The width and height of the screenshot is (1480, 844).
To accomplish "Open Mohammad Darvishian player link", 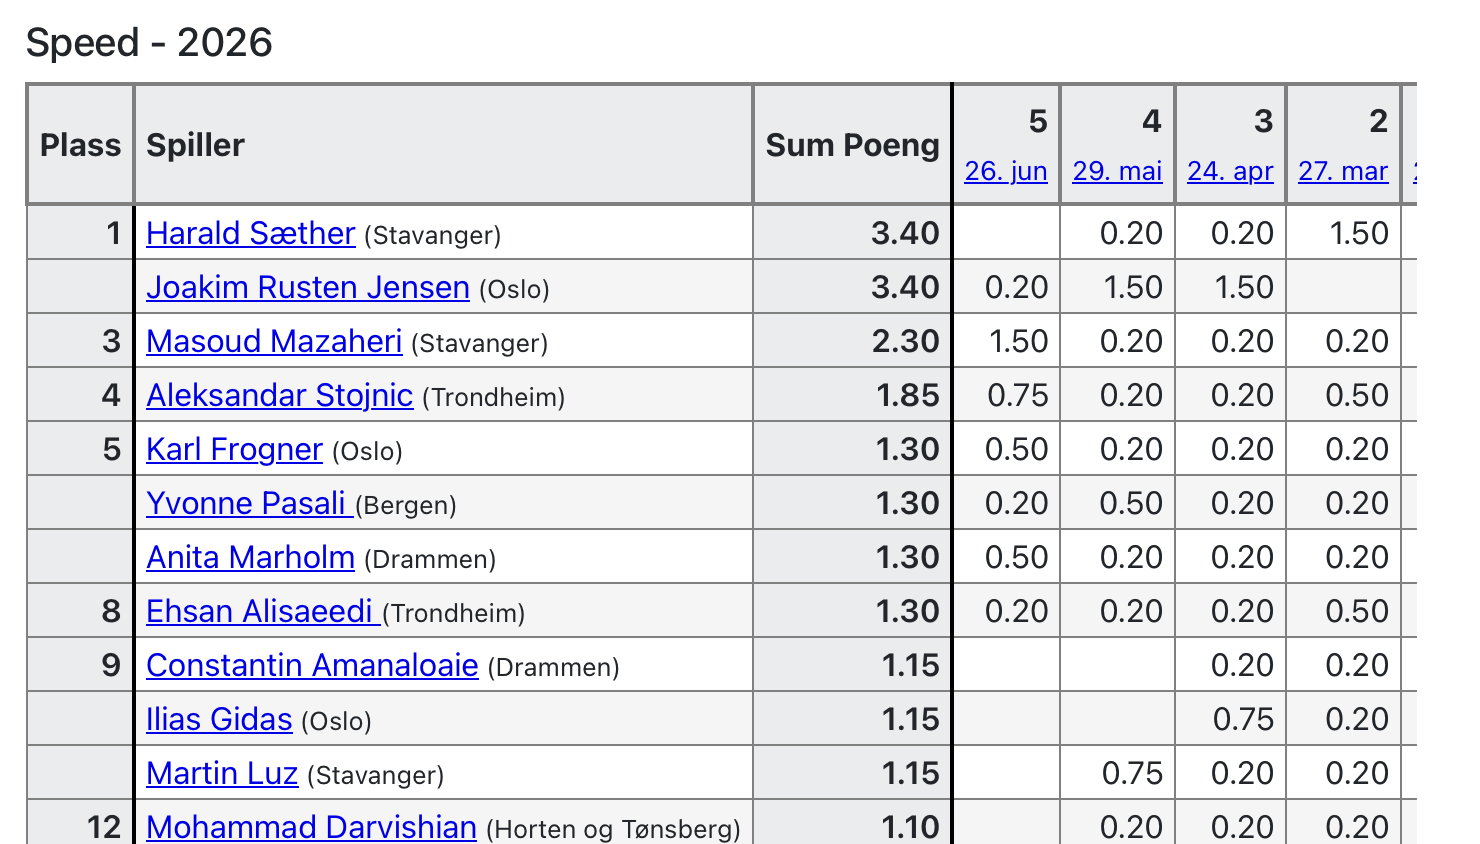I will [x=311, y=827].
